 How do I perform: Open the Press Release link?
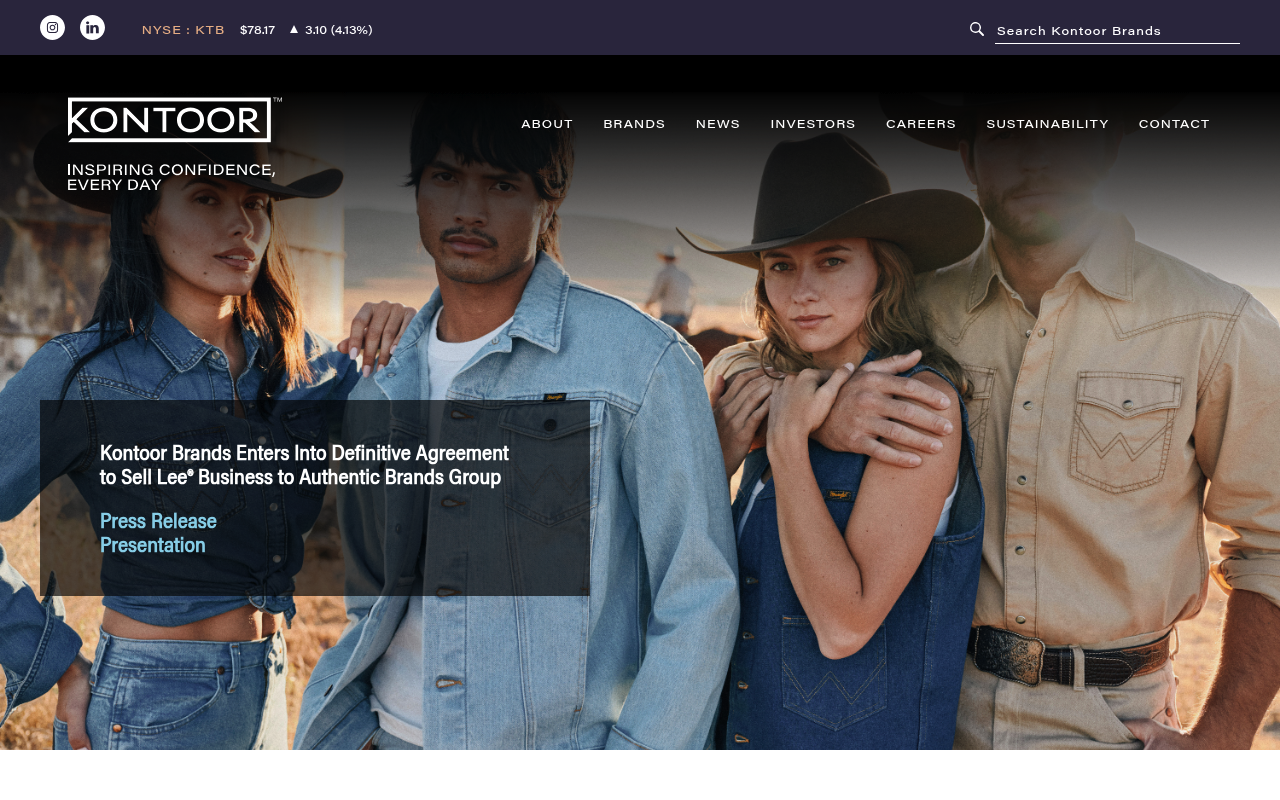[158, 521]
